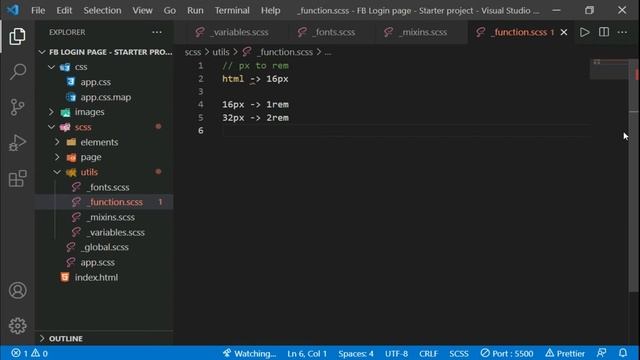
Task: Change line ending via CRLF item
Action: click(x=428, y=353)
